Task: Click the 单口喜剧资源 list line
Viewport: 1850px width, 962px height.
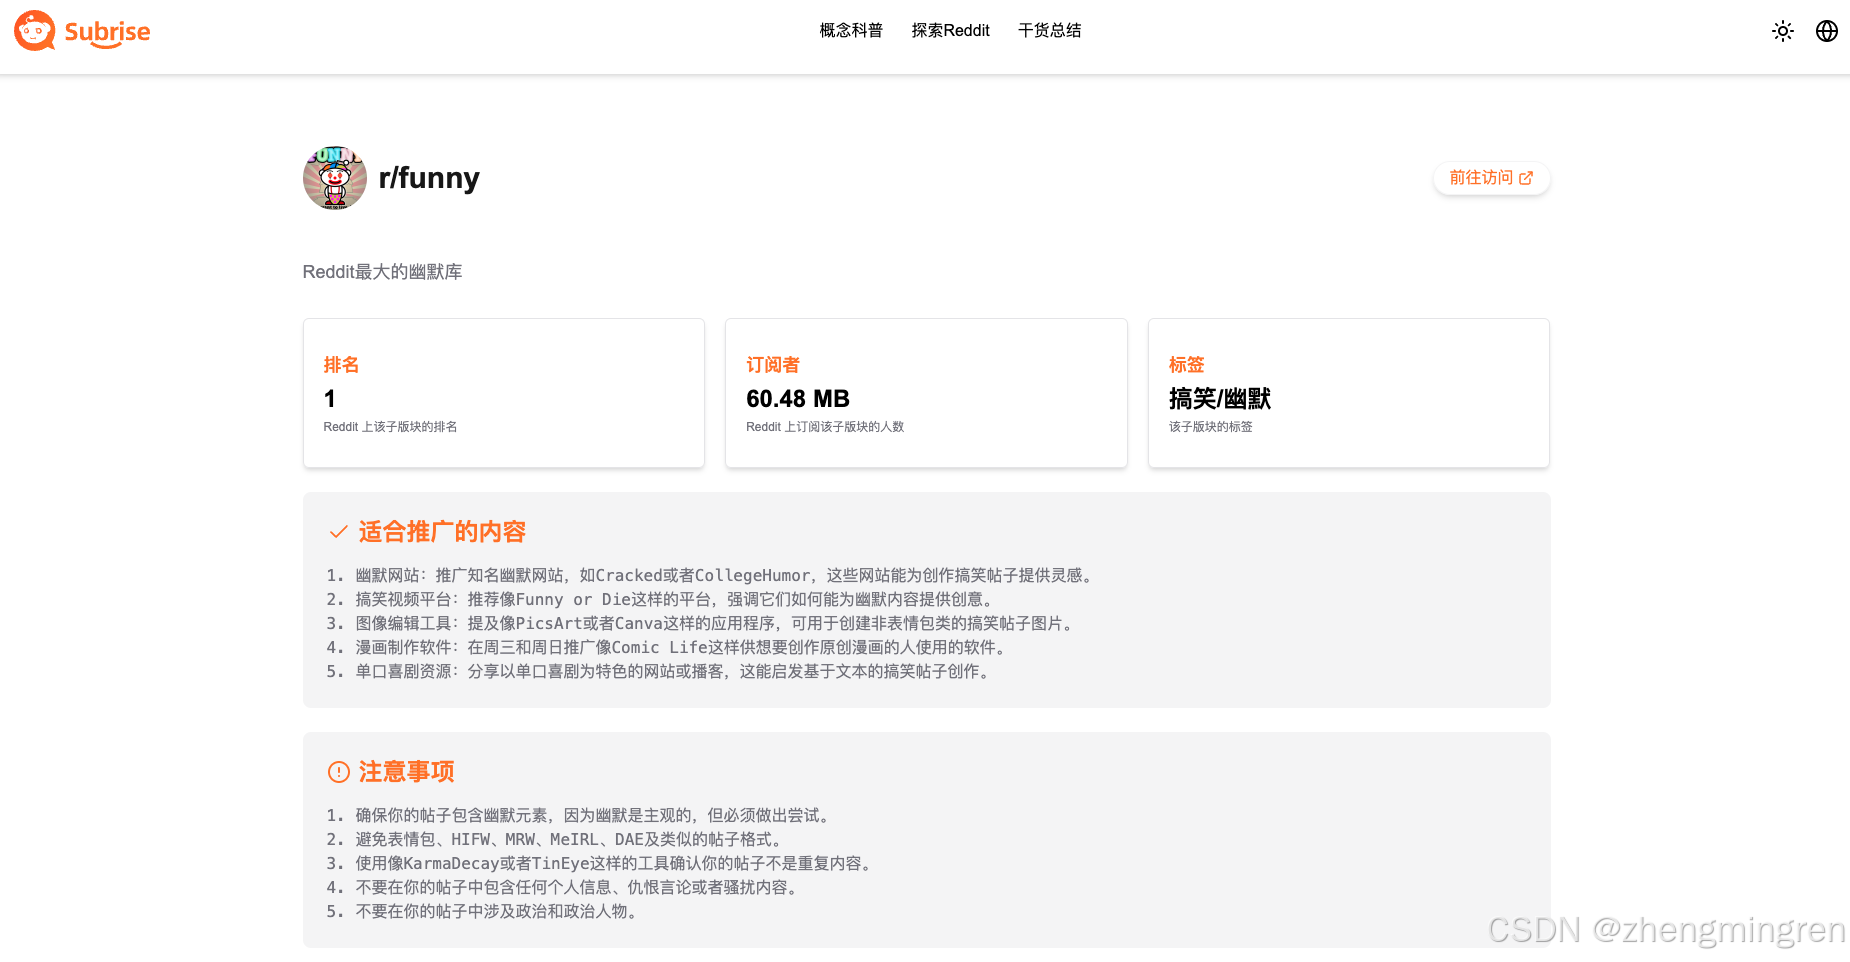Action: pyautogui.click(x=661, y=672)
